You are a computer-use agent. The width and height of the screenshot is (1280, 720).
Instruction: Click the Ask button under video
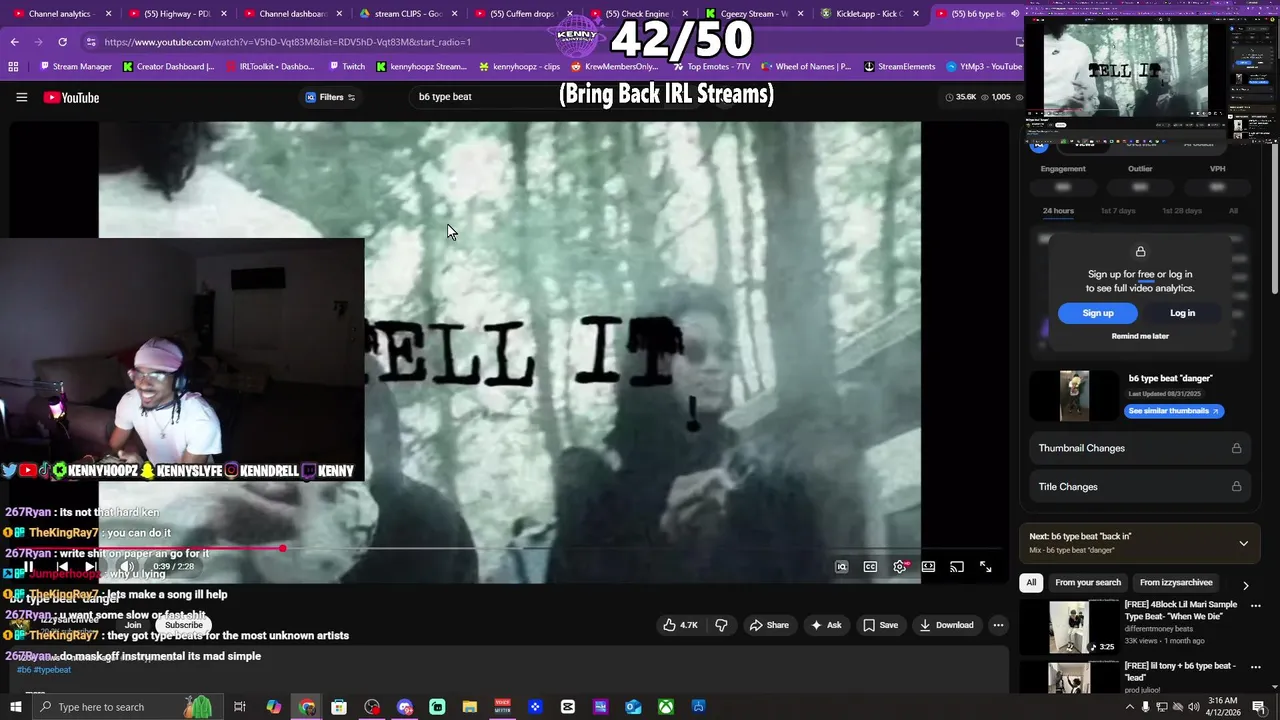tap(825, 625)
